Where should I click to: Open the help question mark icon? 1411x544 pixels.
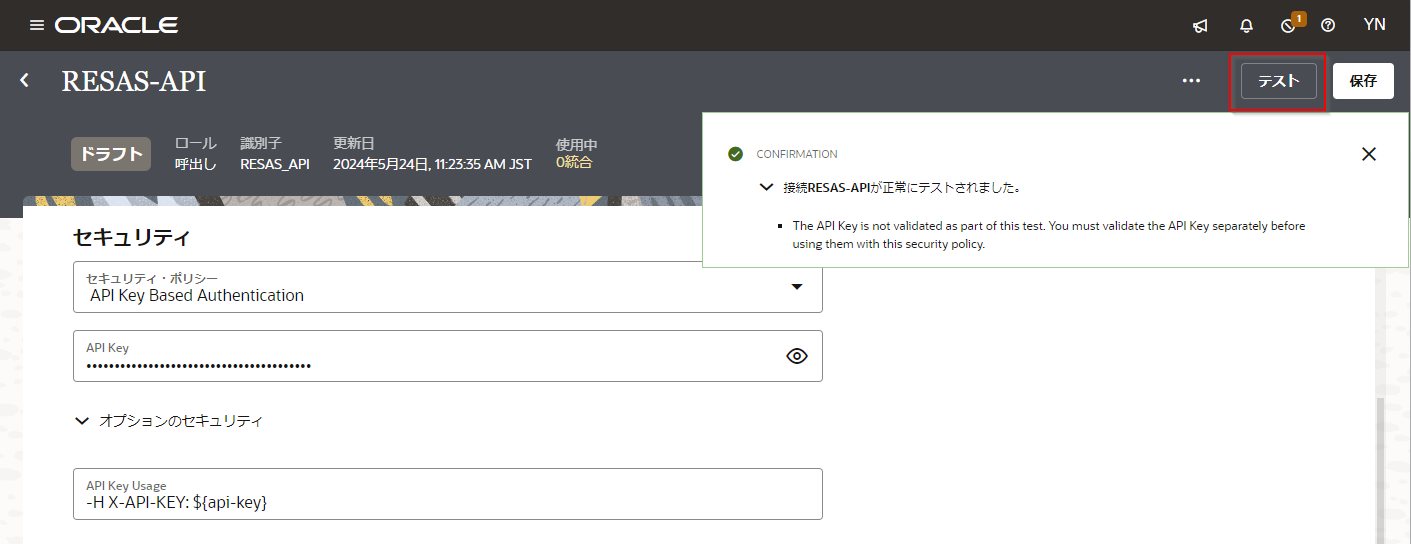pyautogui.click(x=1328, y=26)
